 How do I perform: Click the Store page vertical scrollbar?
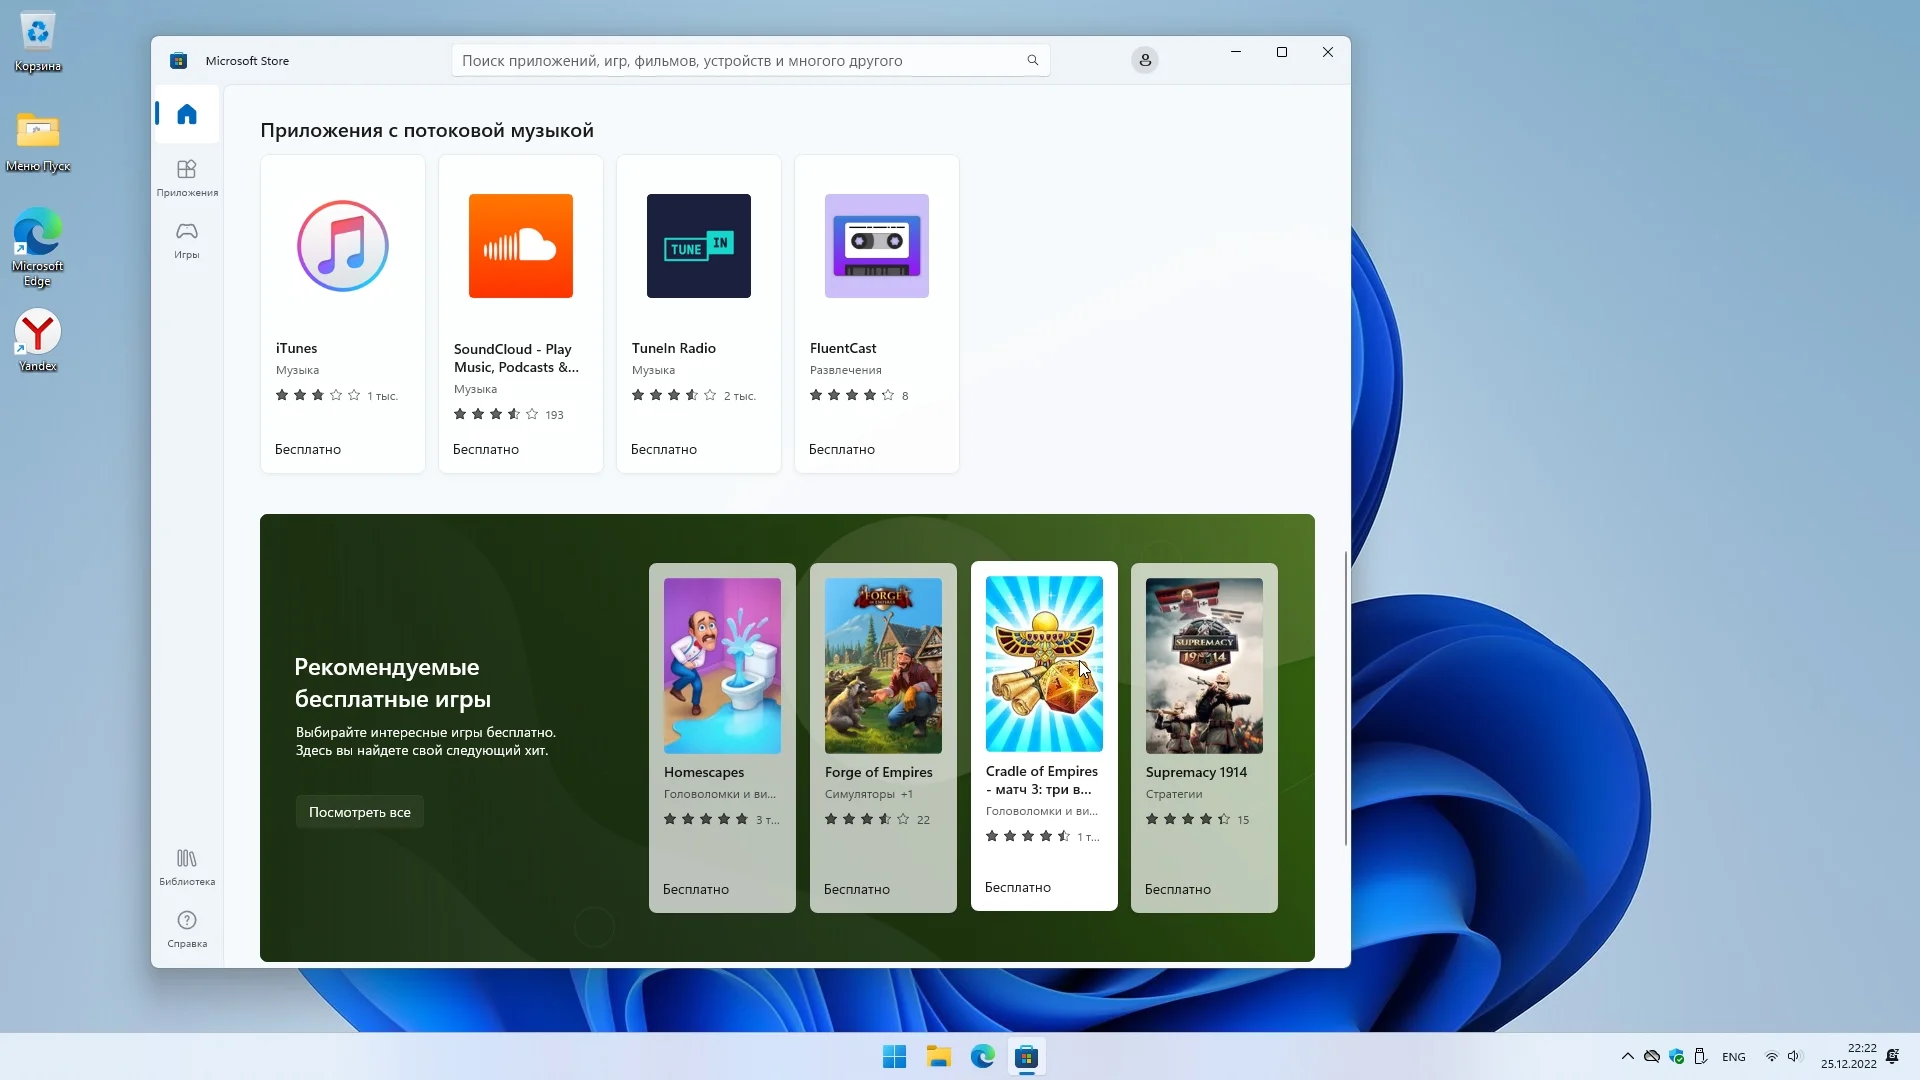[1345, 697]
